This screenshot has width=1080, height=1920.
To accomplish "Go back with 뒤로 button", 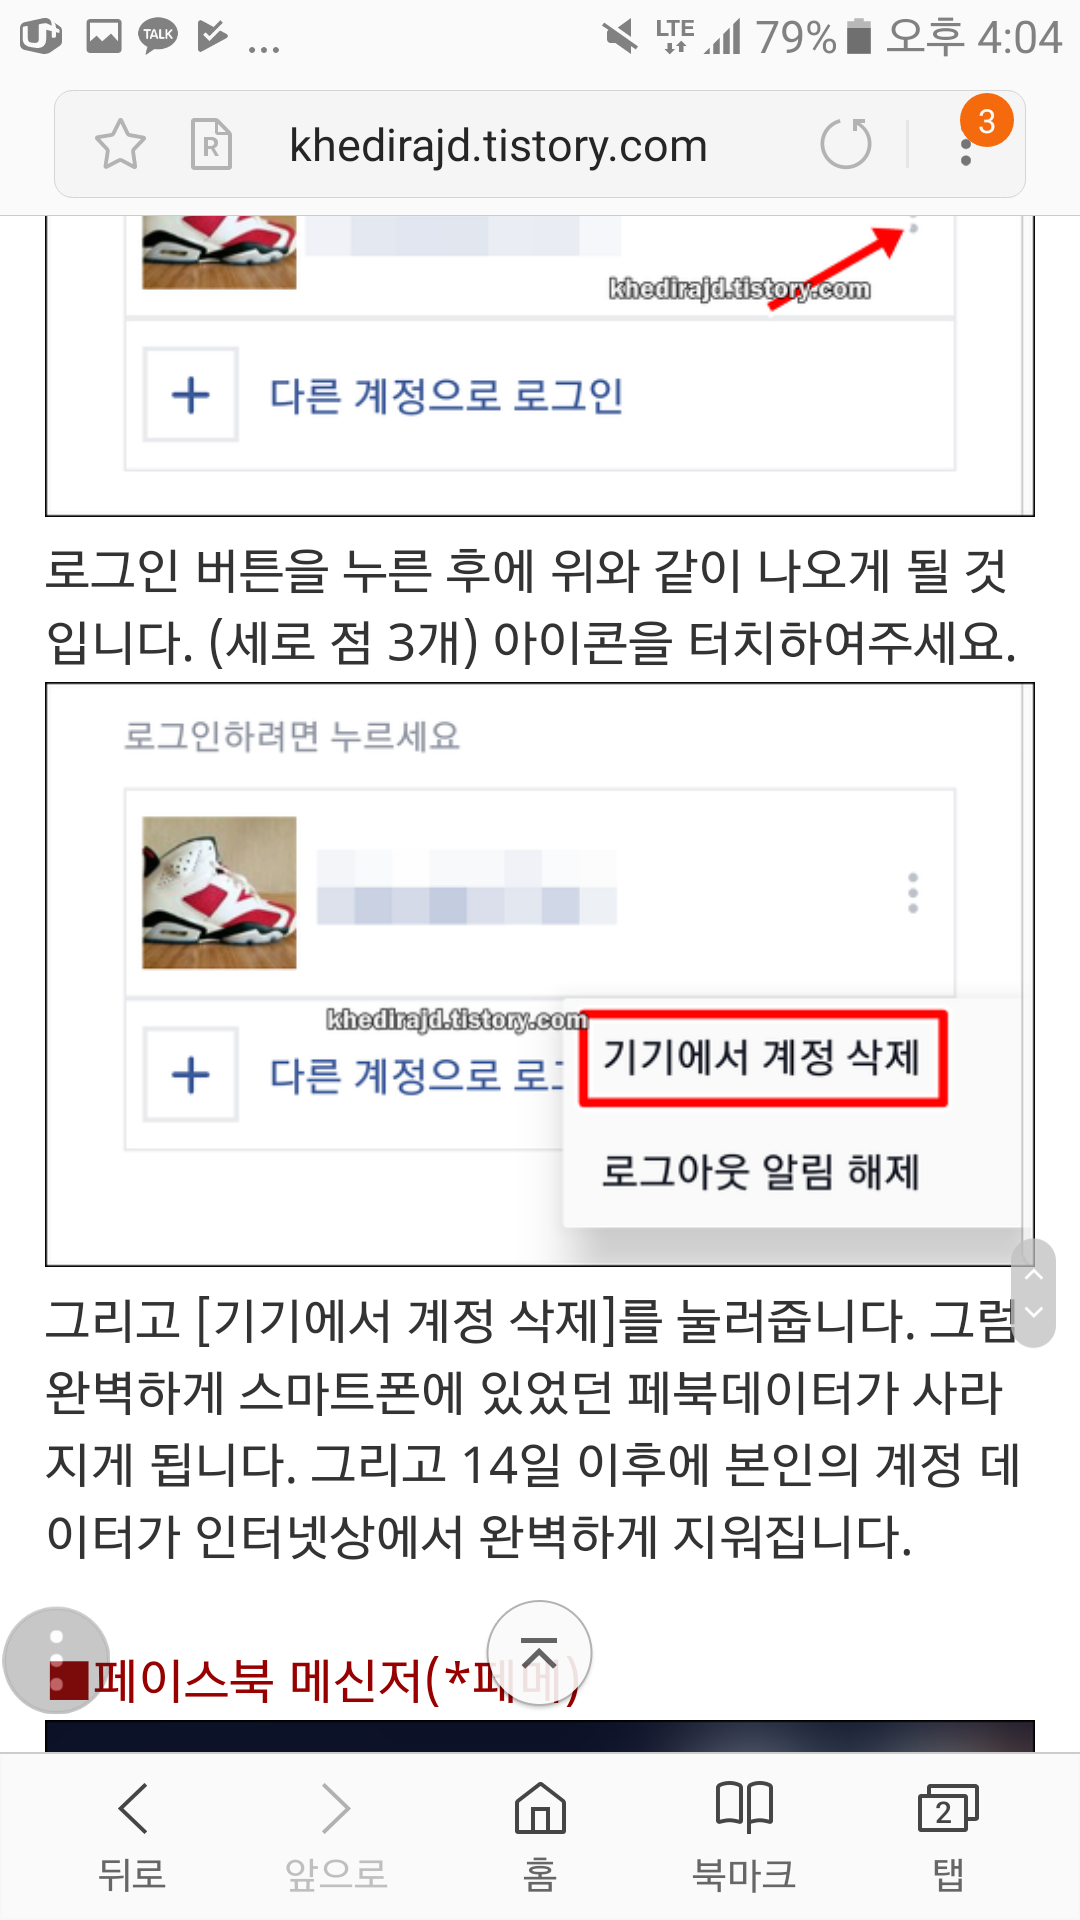I will tap(132, 1836).
